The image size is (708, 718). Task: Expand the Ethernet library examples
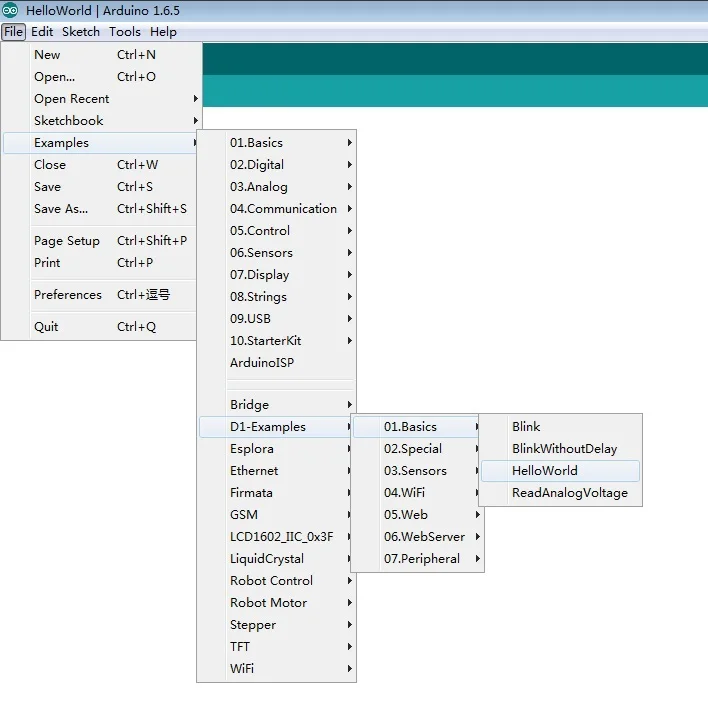pyautogui.click(x=275, y=470)
